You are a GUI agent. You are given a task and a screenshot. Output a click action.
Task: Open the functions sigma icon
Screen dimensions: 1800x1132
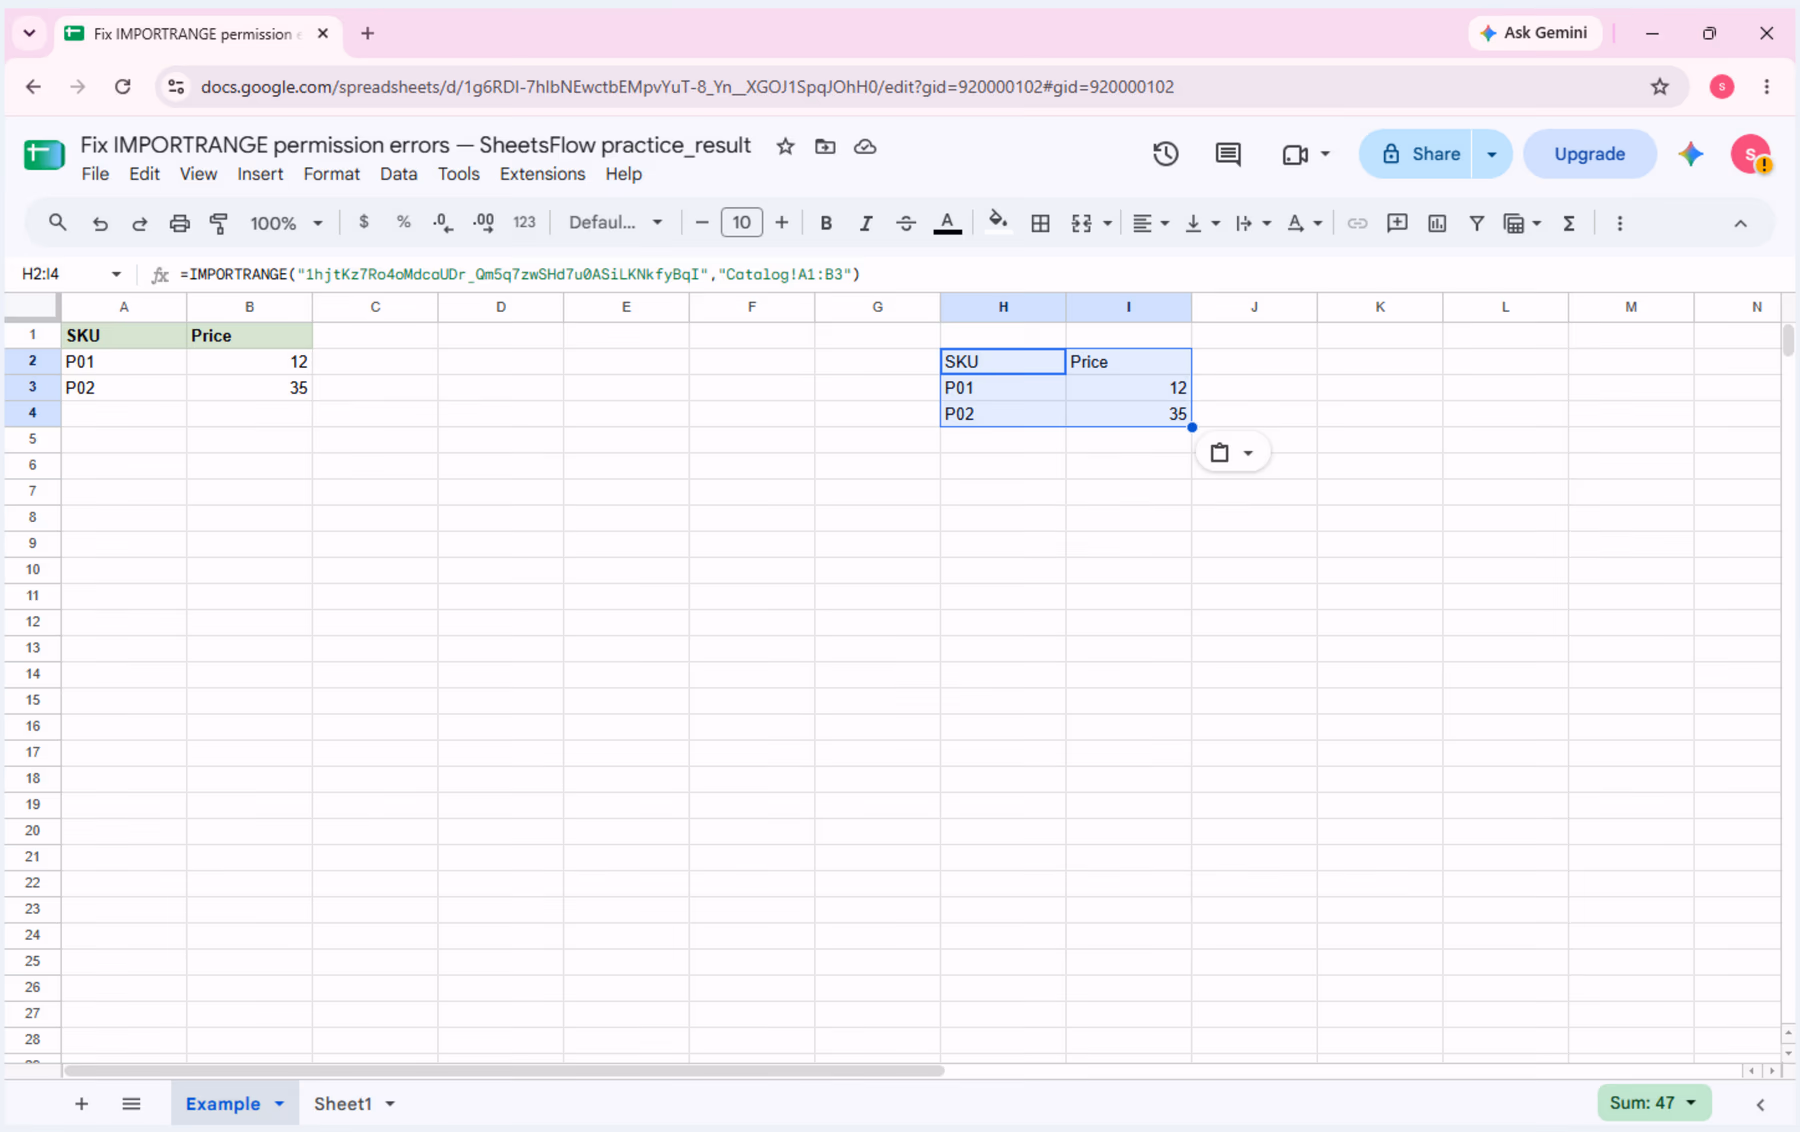tap(1569, 223)
